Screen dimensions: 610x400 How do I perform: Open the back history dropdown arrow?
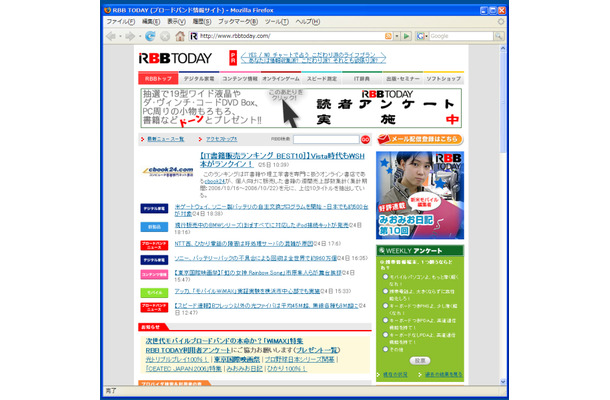(120, 36)
